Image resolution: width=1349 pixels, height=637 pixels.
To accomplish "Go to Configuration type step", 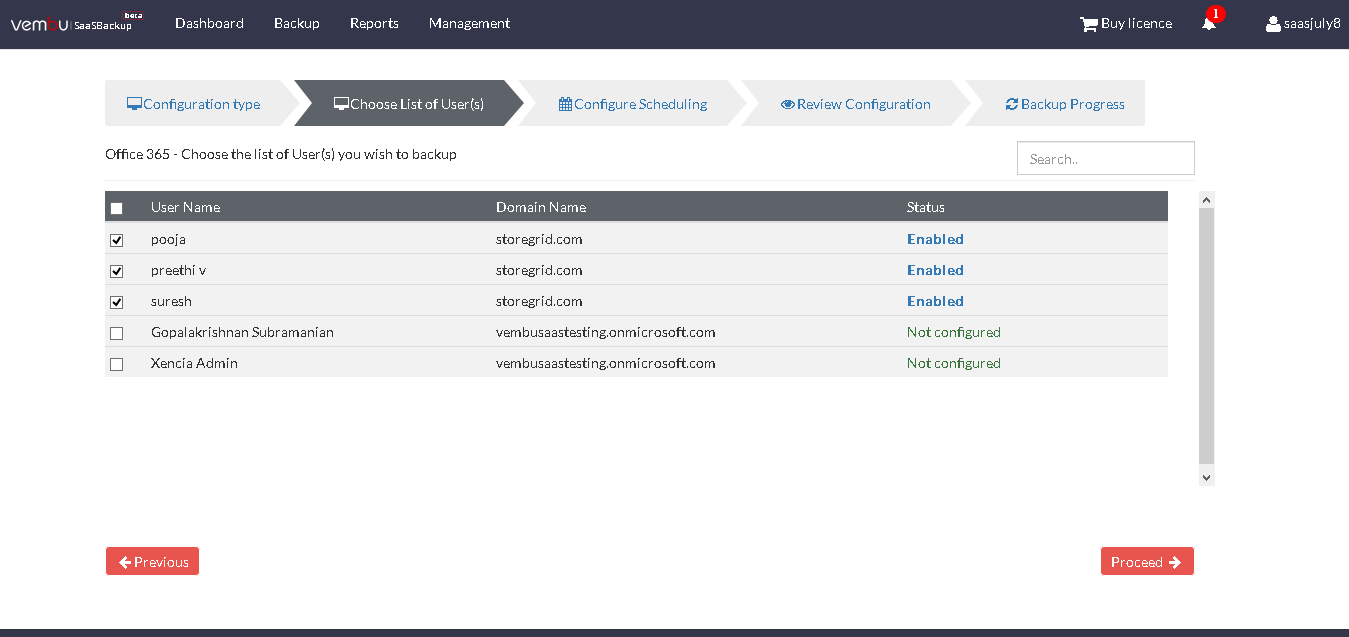I will click(193, 104).
